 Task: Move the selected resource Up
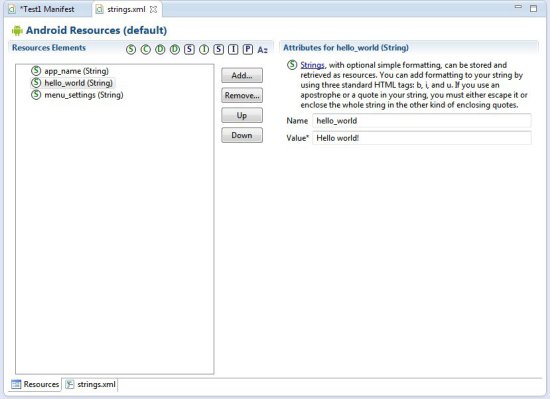click(242, 115)
